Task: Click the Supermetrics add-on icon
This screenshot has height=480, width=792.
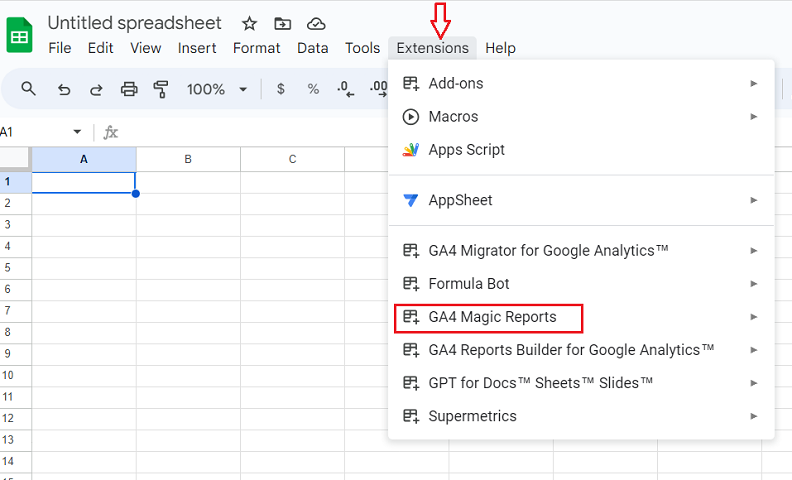Action: [411, 416]
